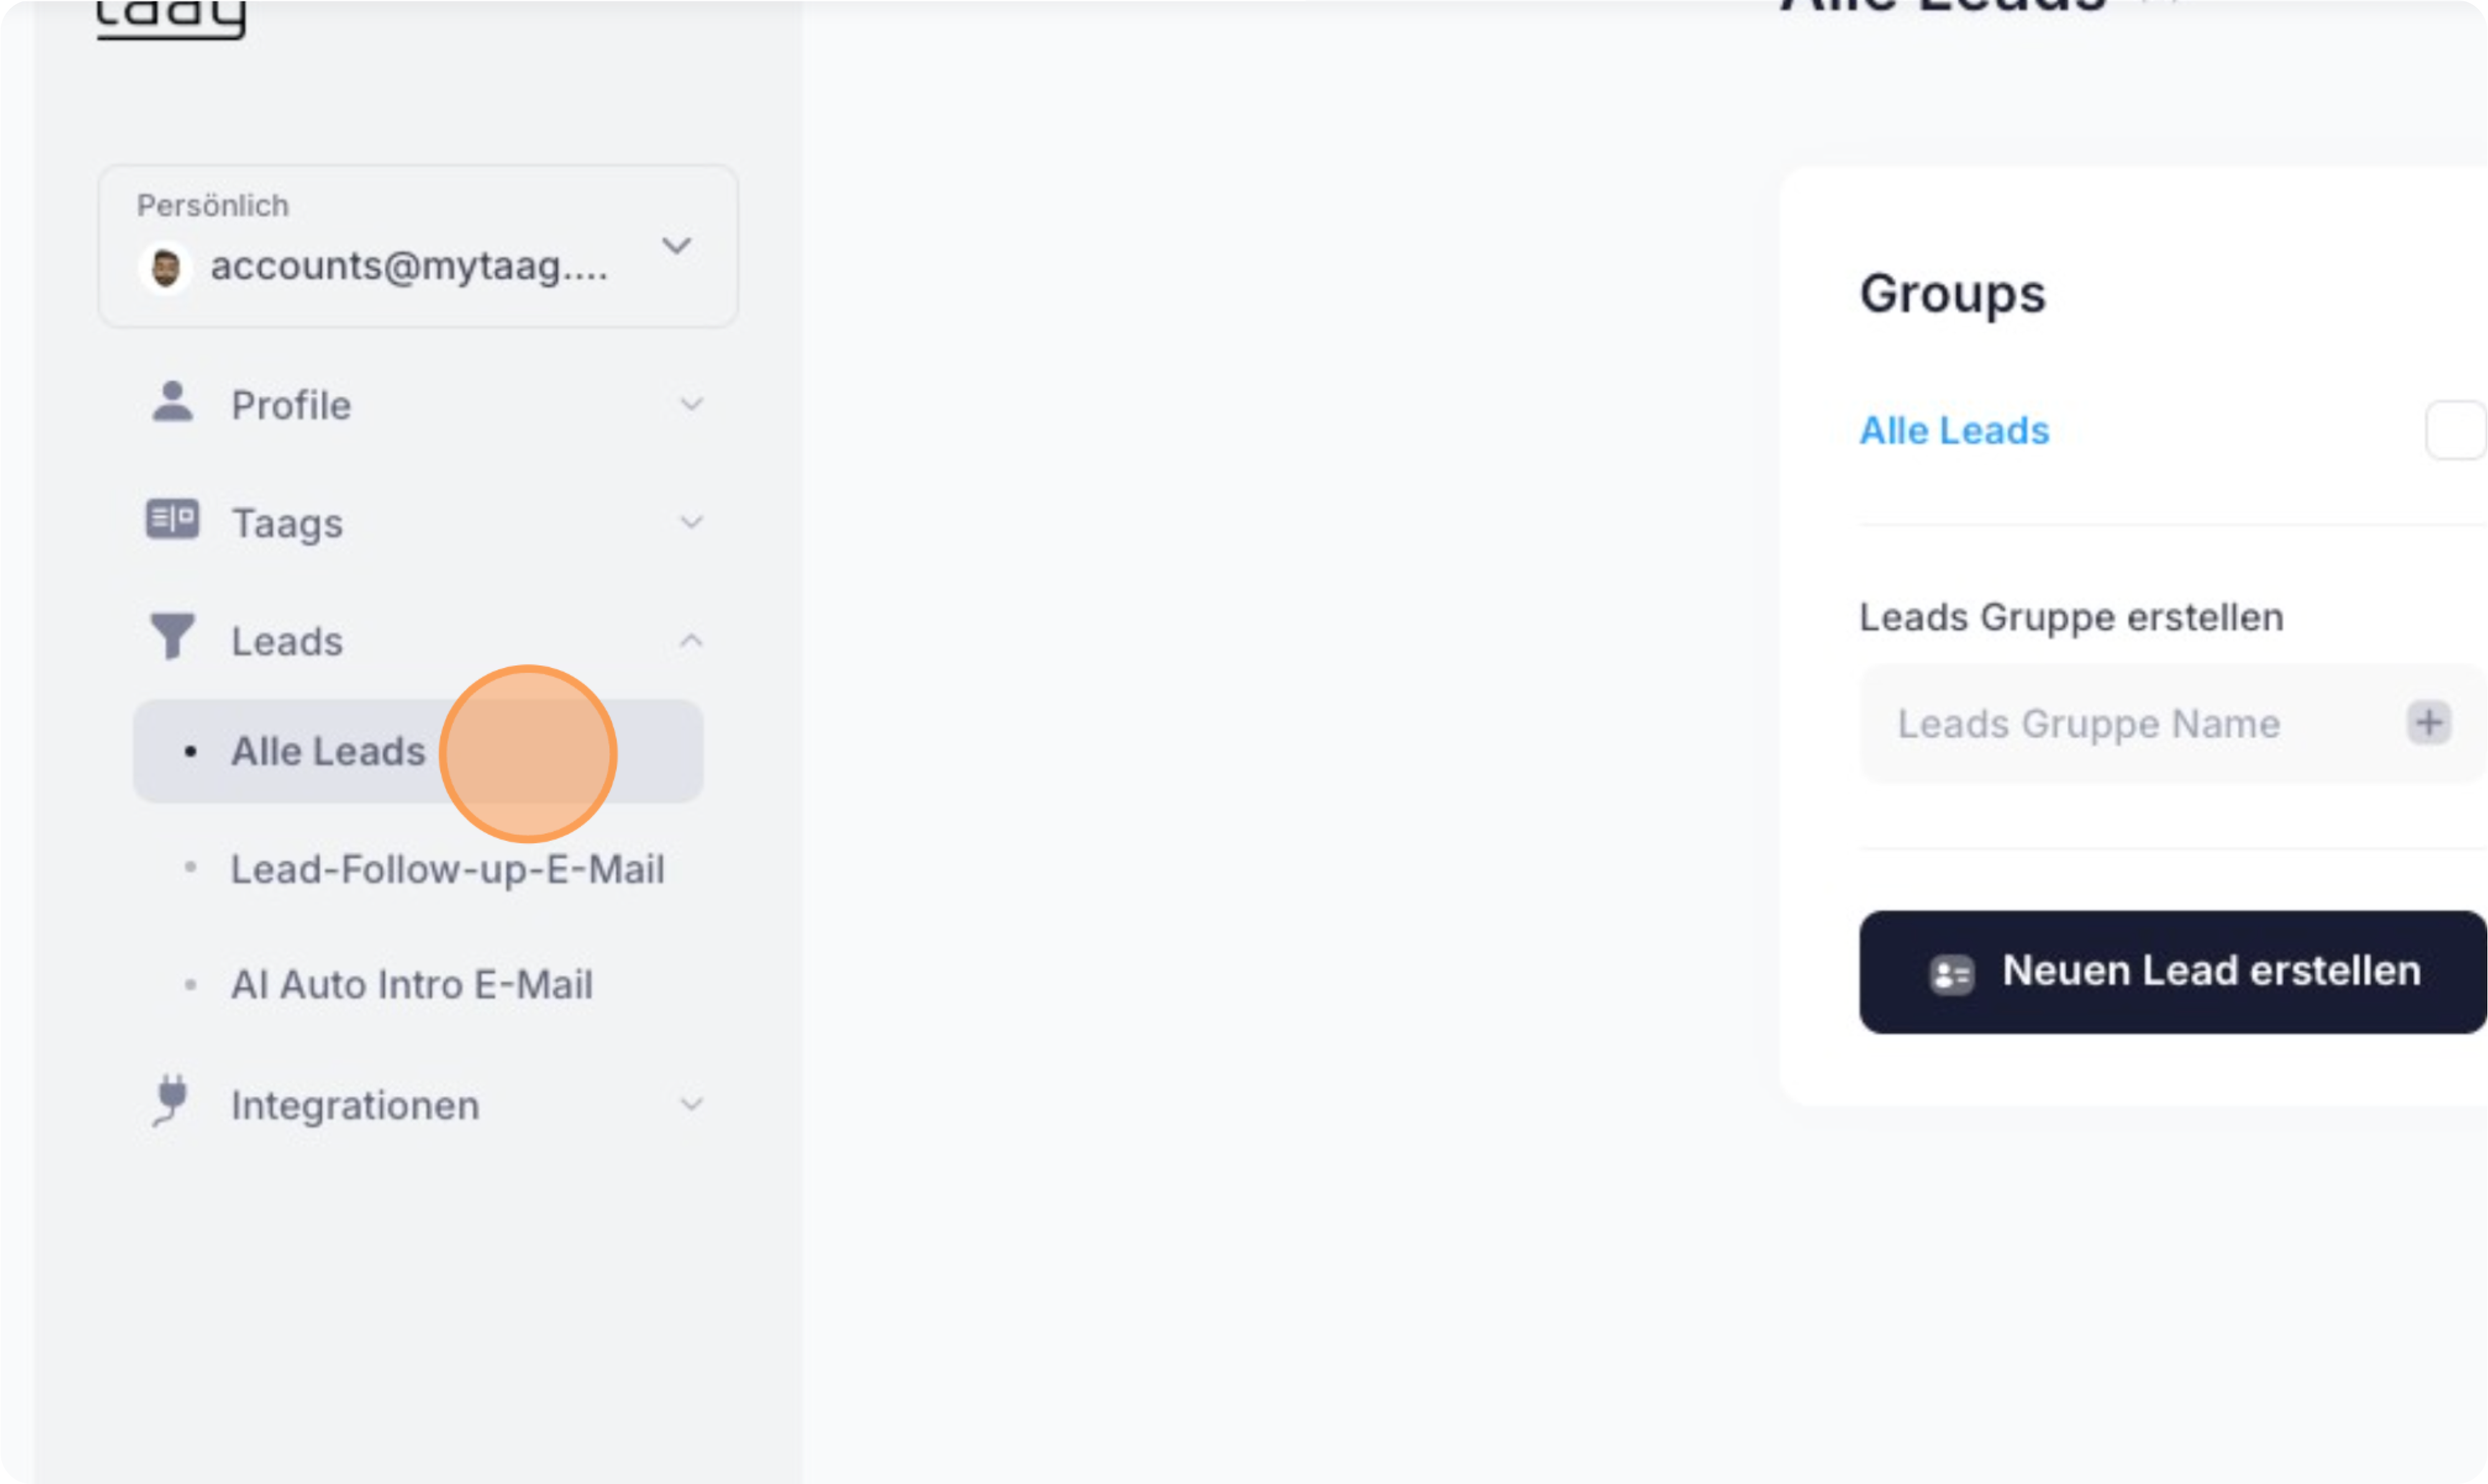Collapse the Leads menu chevron
Image resolution: width=2488 pixels, height=1484 pixels.
click(x=691, y=640)
